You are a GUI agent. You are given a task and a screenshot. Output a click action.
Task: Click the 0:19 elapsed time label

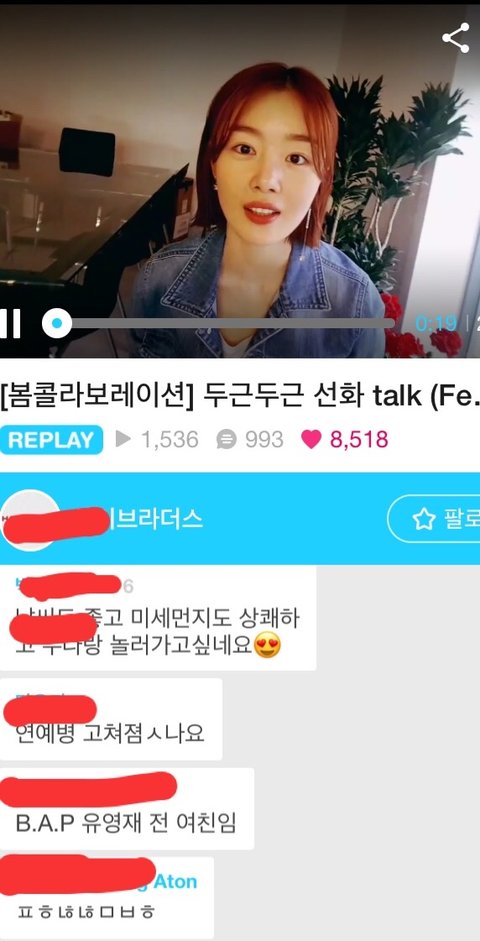(x=436, y=323)
